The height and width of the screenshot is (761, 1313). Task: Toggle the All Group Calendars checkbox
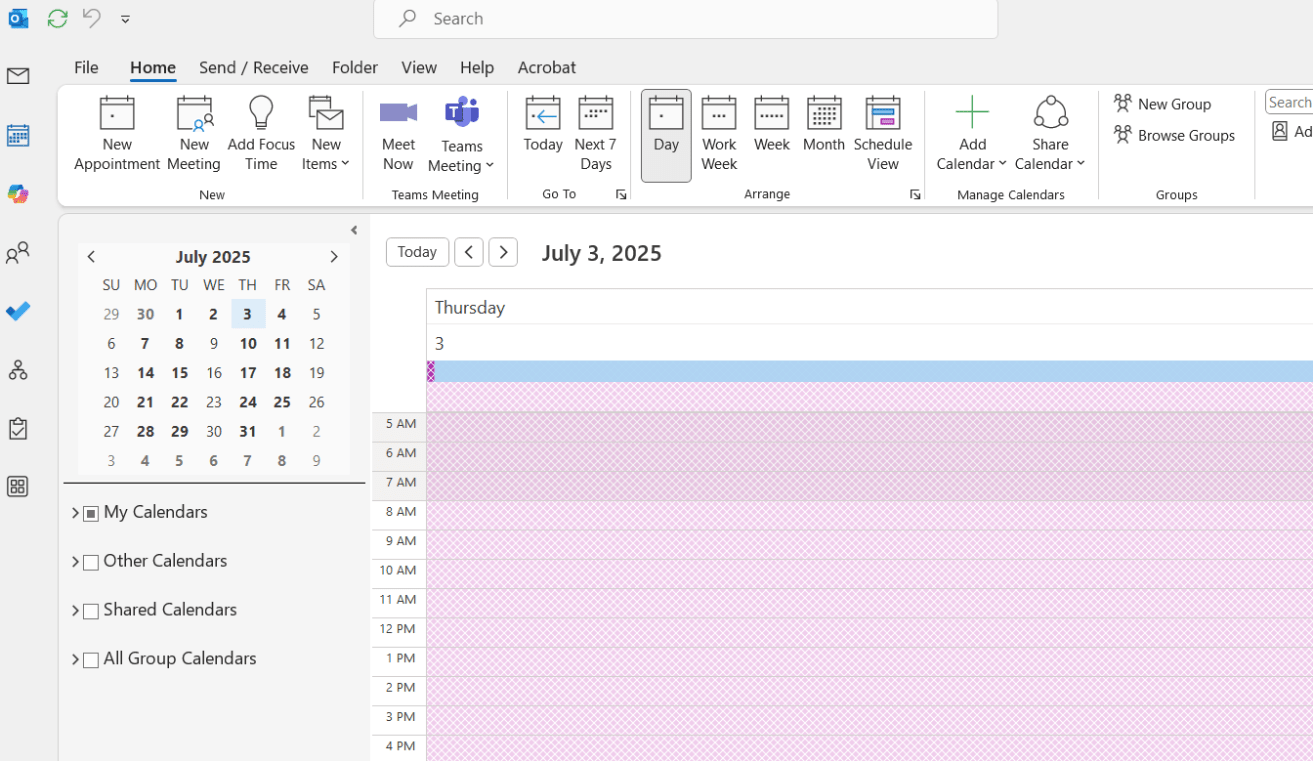[91, 661]
